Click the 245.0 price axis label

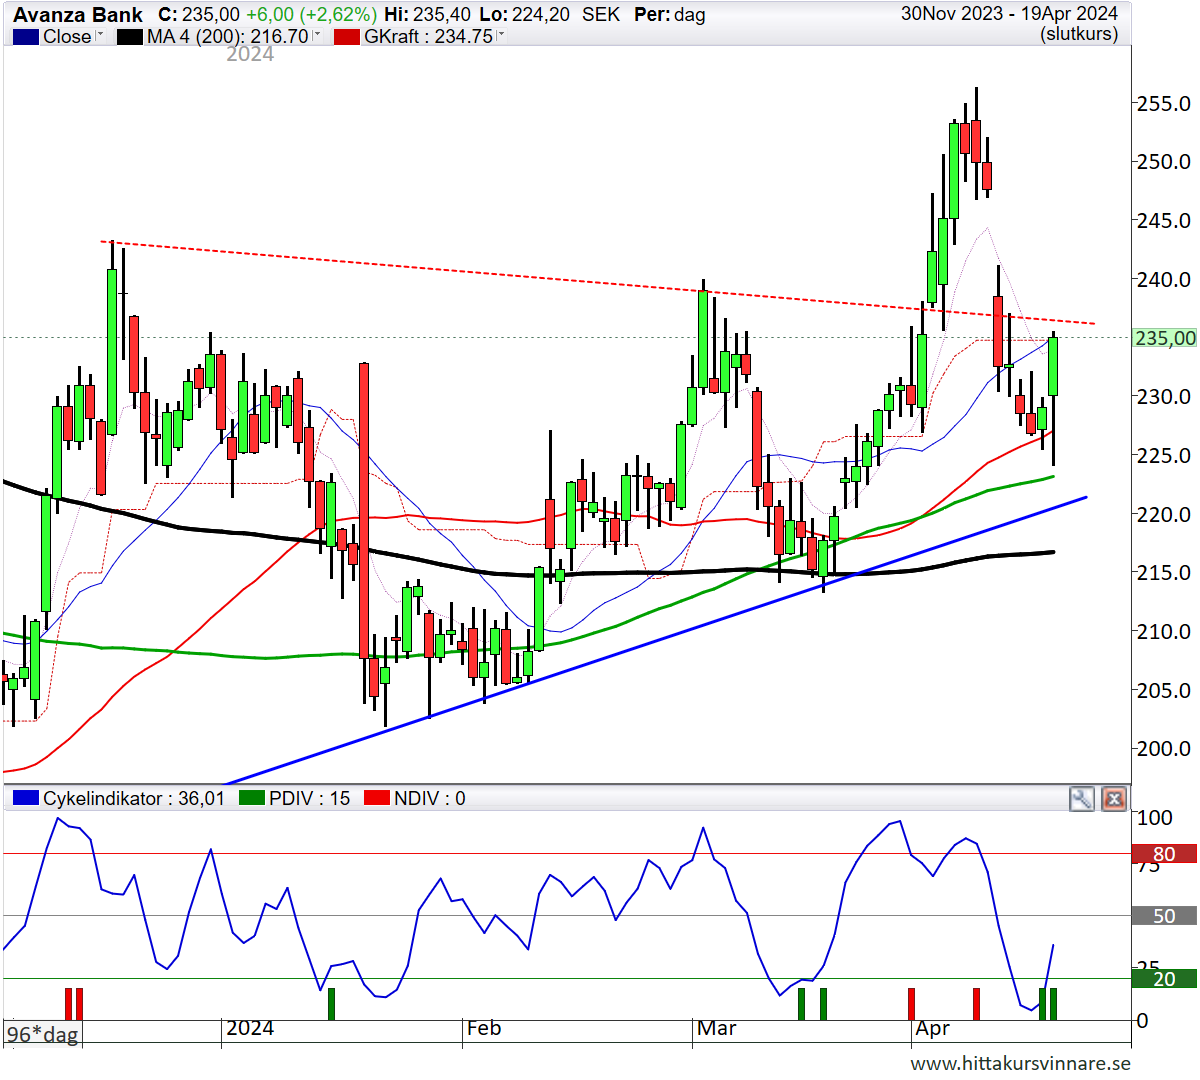point(1164,221)
